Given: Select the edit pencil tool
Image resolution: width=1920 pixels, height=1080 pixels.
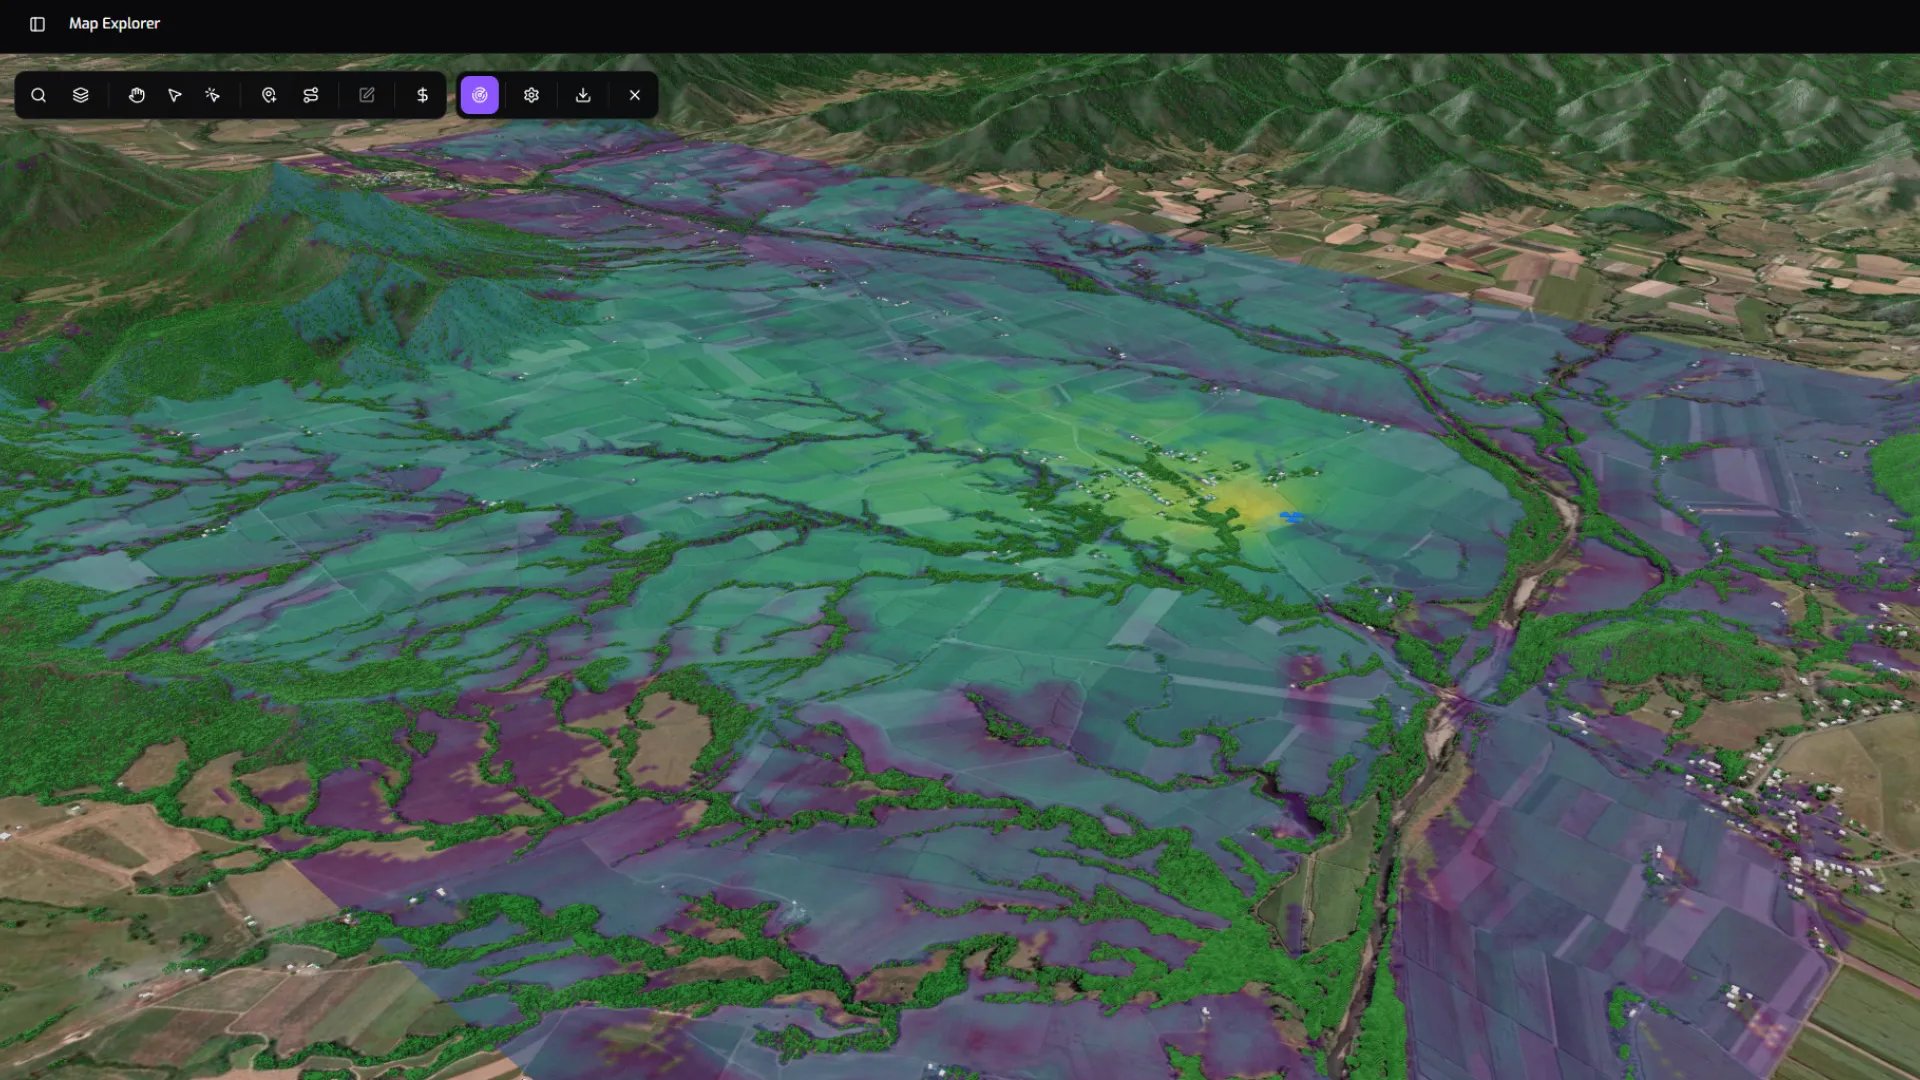Looking at the screenshot, I should (367, 95).
